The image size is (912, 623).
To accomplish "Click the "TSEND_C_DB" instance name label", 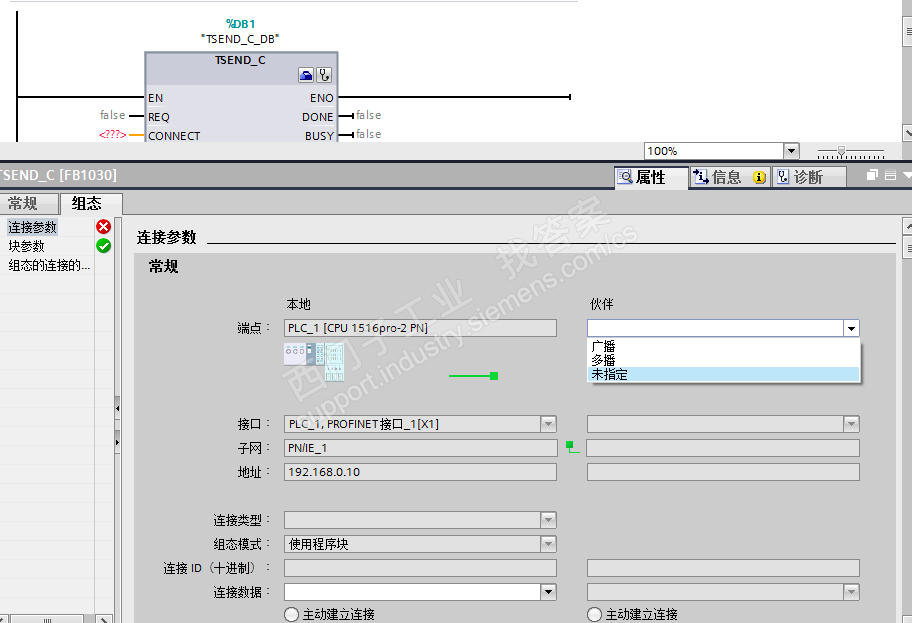I will pyautogui.click(x=240, y=39).
